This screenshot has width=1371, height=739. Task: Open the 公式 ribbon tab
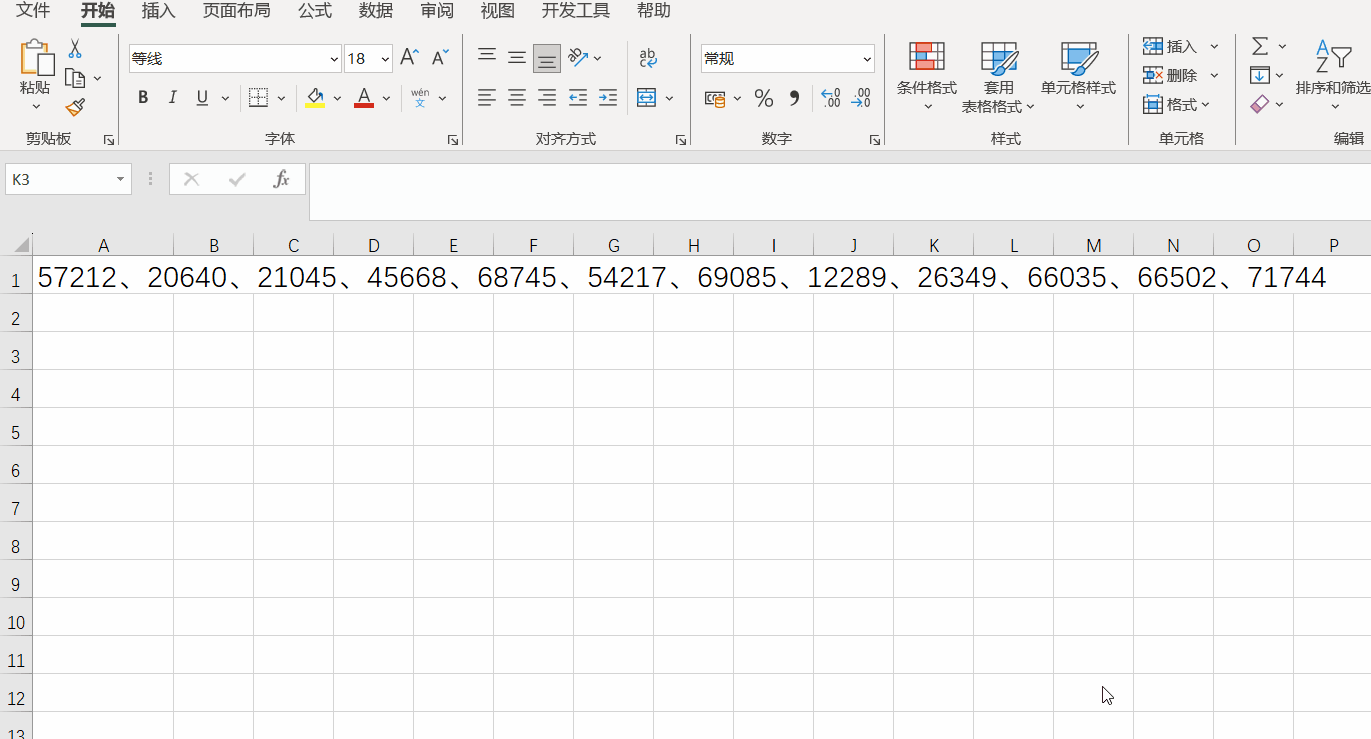coord(314,11)
